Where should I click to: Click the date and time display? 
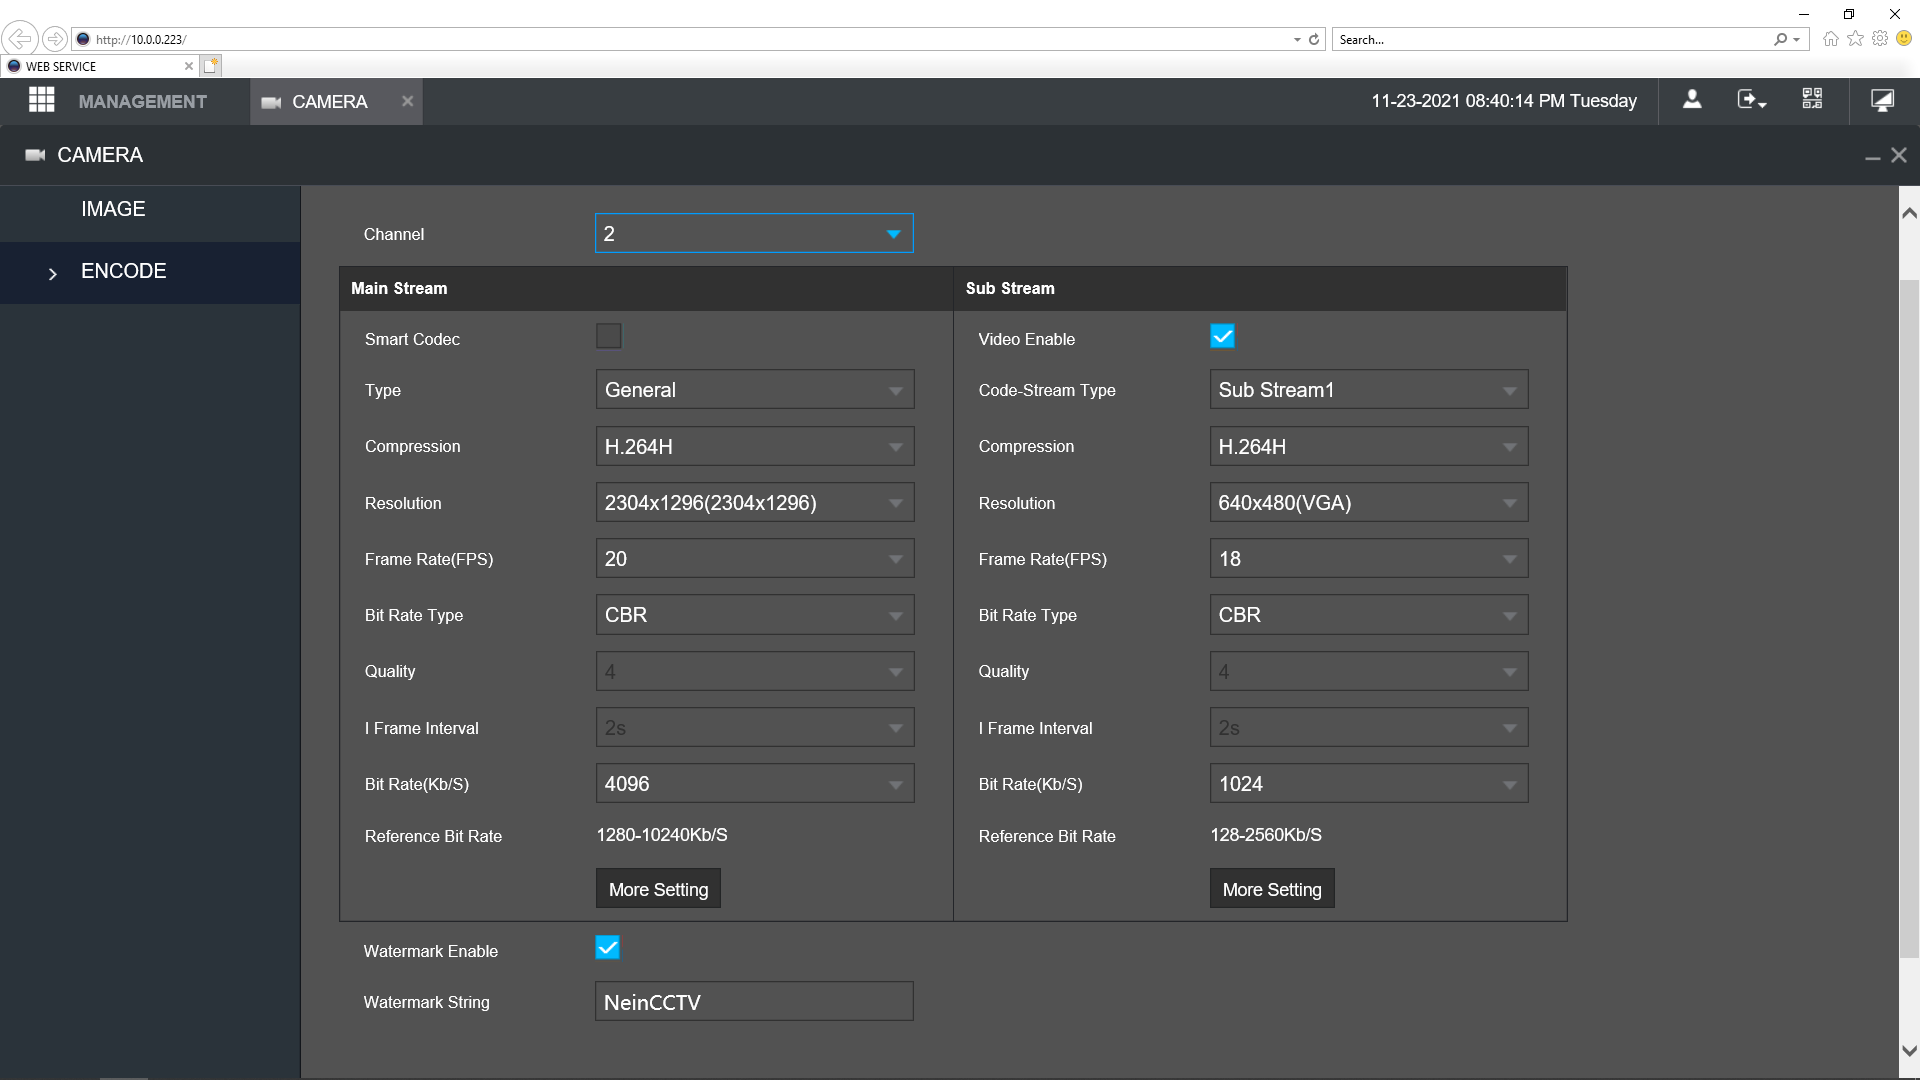pos(1504,101)
